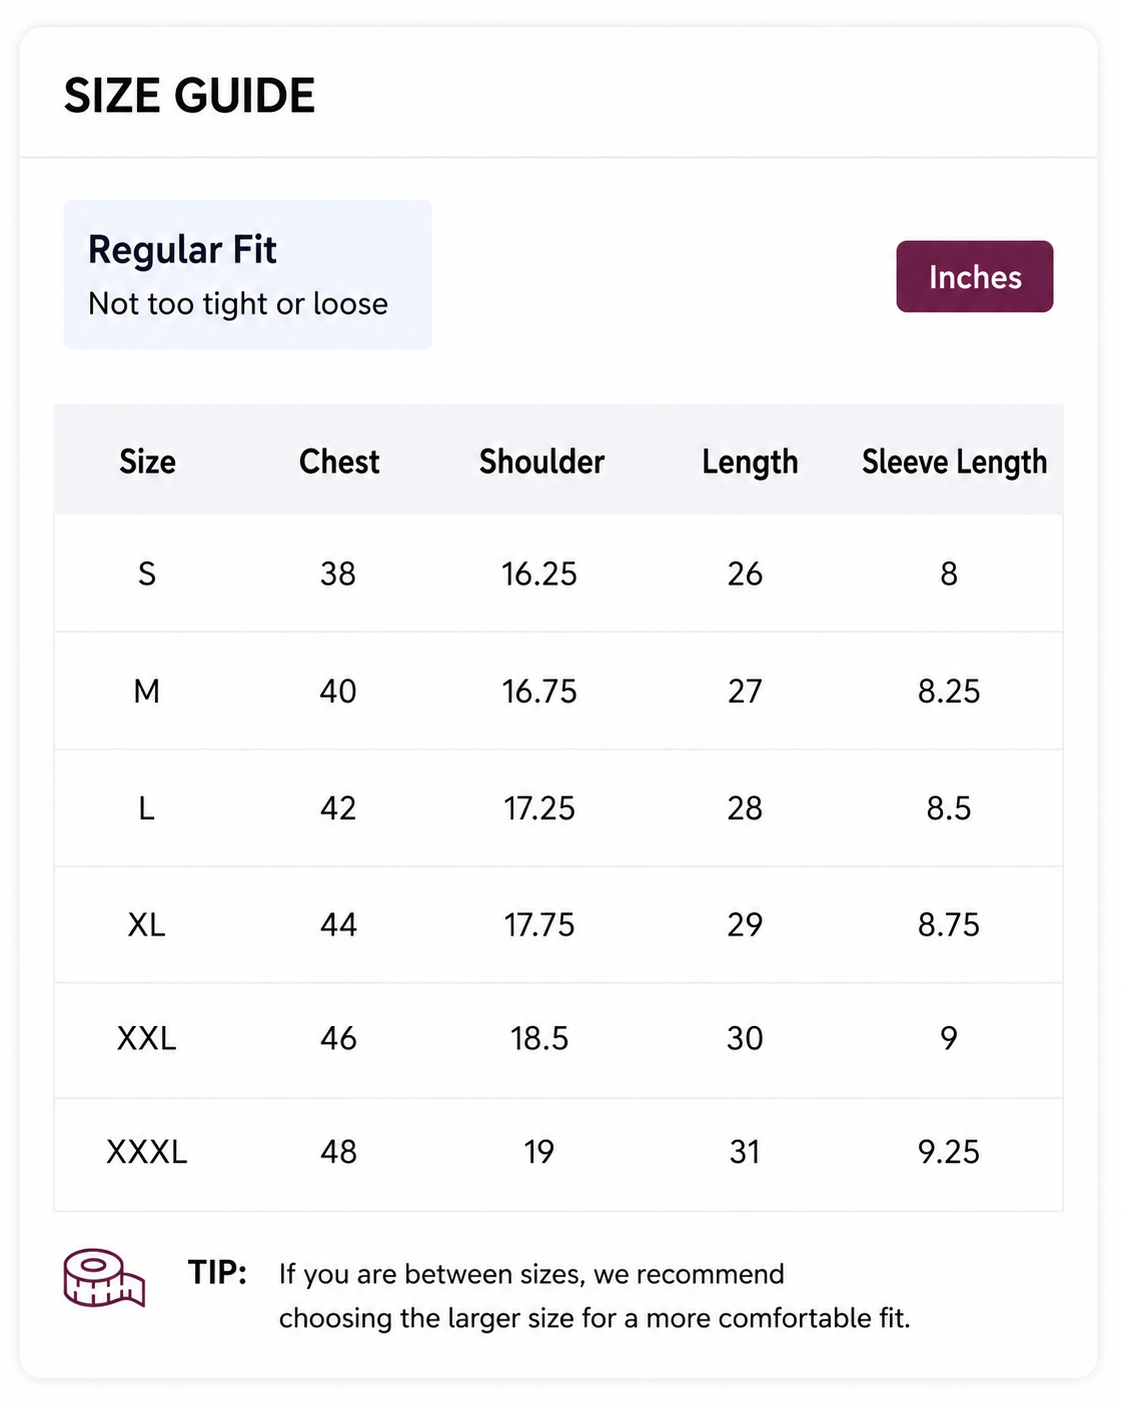Select the XXL size row label
This screenshot has height=1403, width=1121.
(147, 1039)
